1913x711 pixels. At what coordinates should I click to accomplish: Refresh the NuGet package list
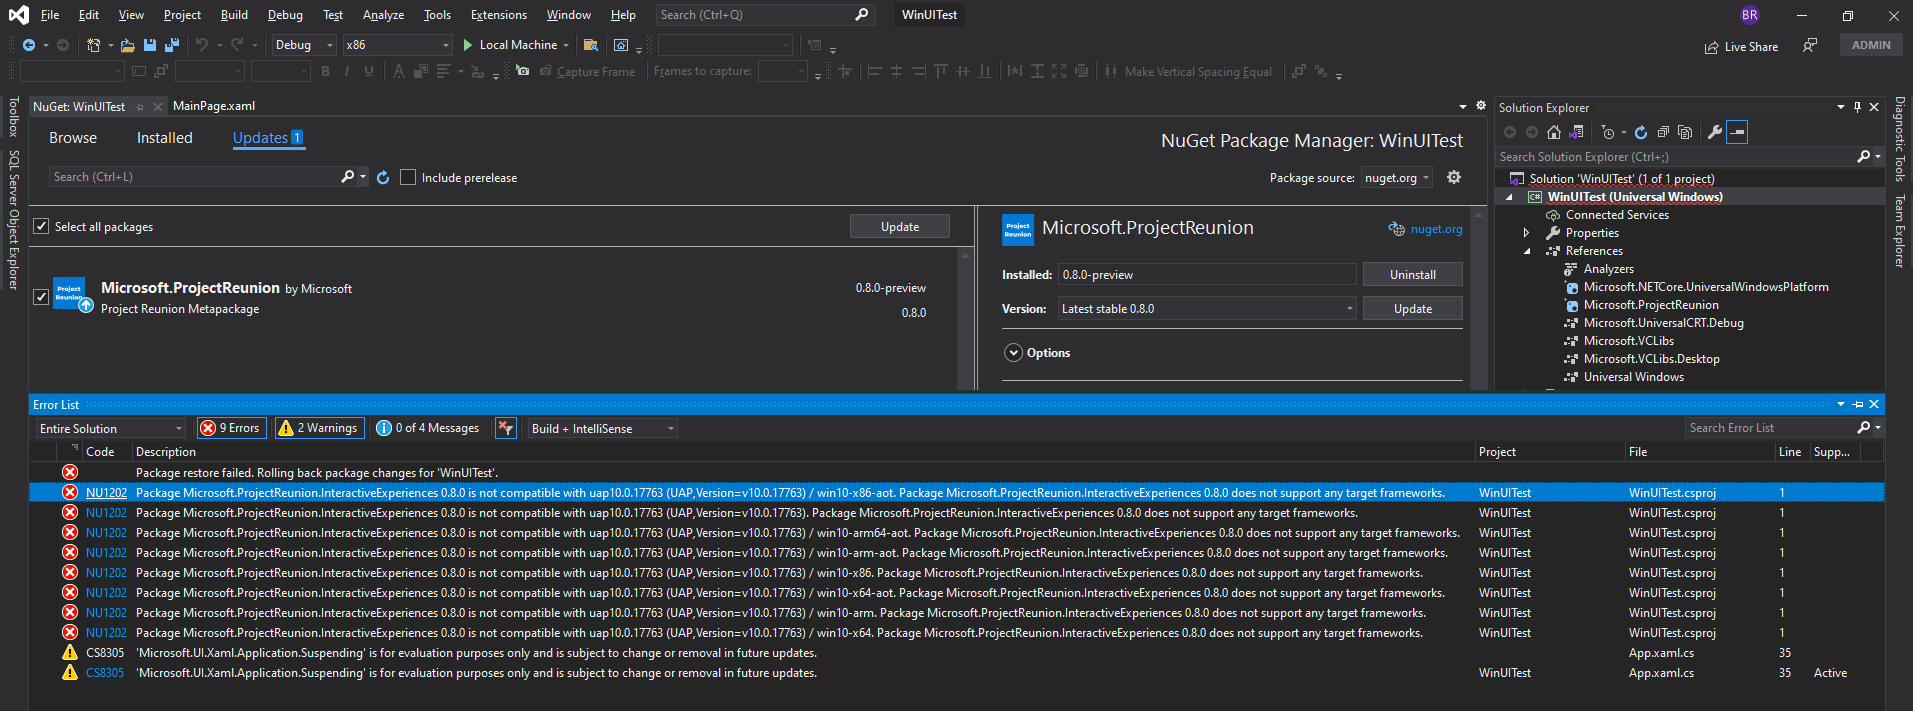[x=383, y=177]
